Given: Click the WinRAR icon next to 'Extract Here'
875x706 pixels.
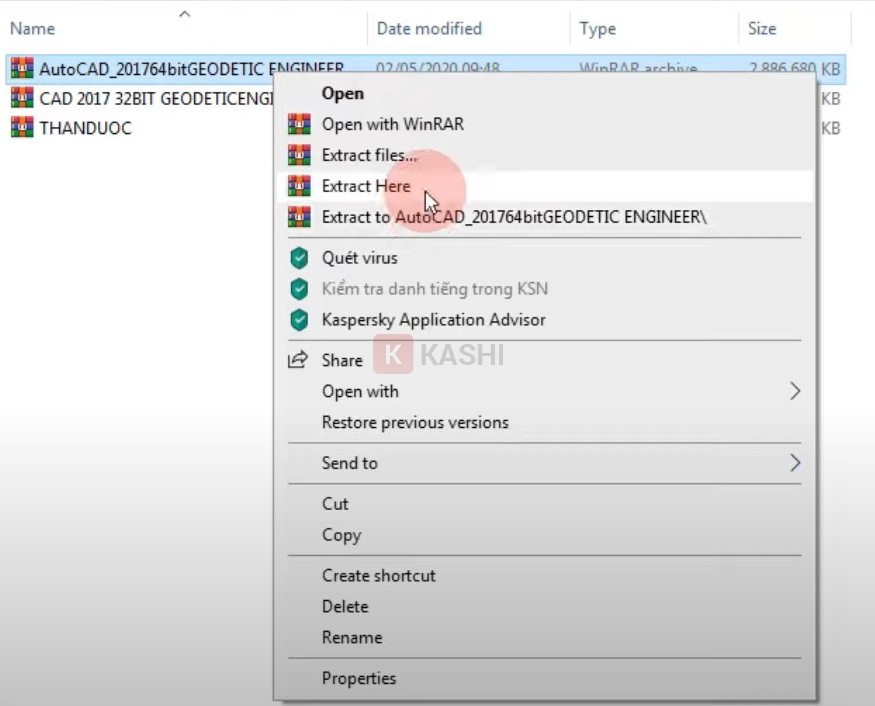Looking at the screenshot, I should click(298, 185).
